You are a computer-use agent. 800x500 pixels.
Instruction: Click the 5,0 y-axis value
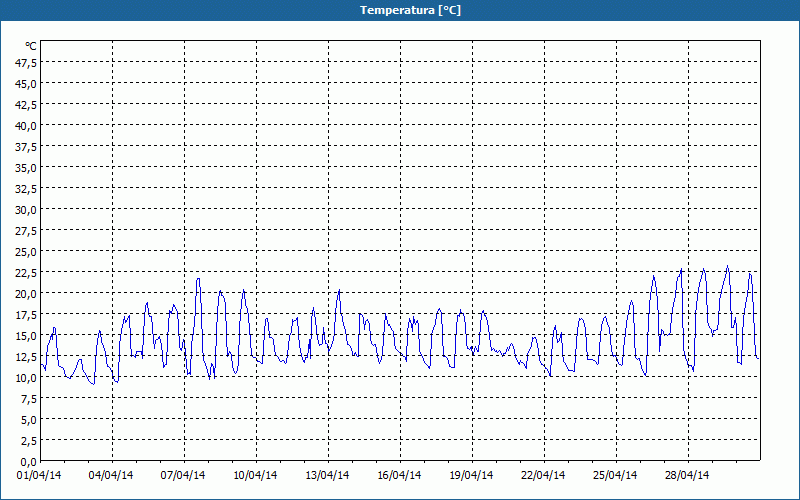pyautogui.click(x=29, y=420)
